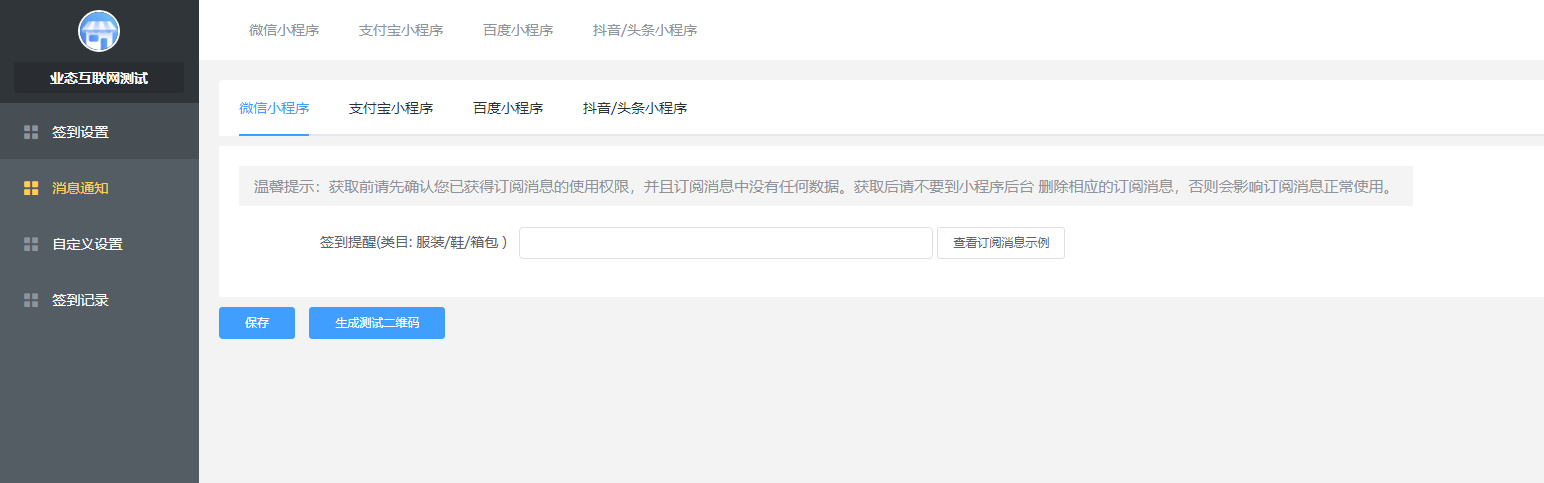The width and height of the screenshot is (1544, 483).
Task: Click the shop avatar logo icon
Action: (99, 31)
